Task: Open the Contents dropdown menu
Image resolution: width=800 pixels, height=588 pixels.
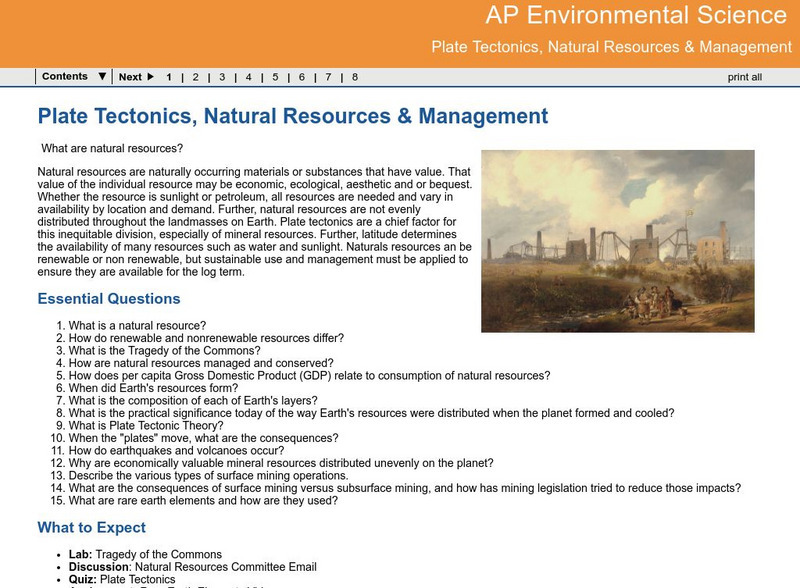Action: (74, 77)
